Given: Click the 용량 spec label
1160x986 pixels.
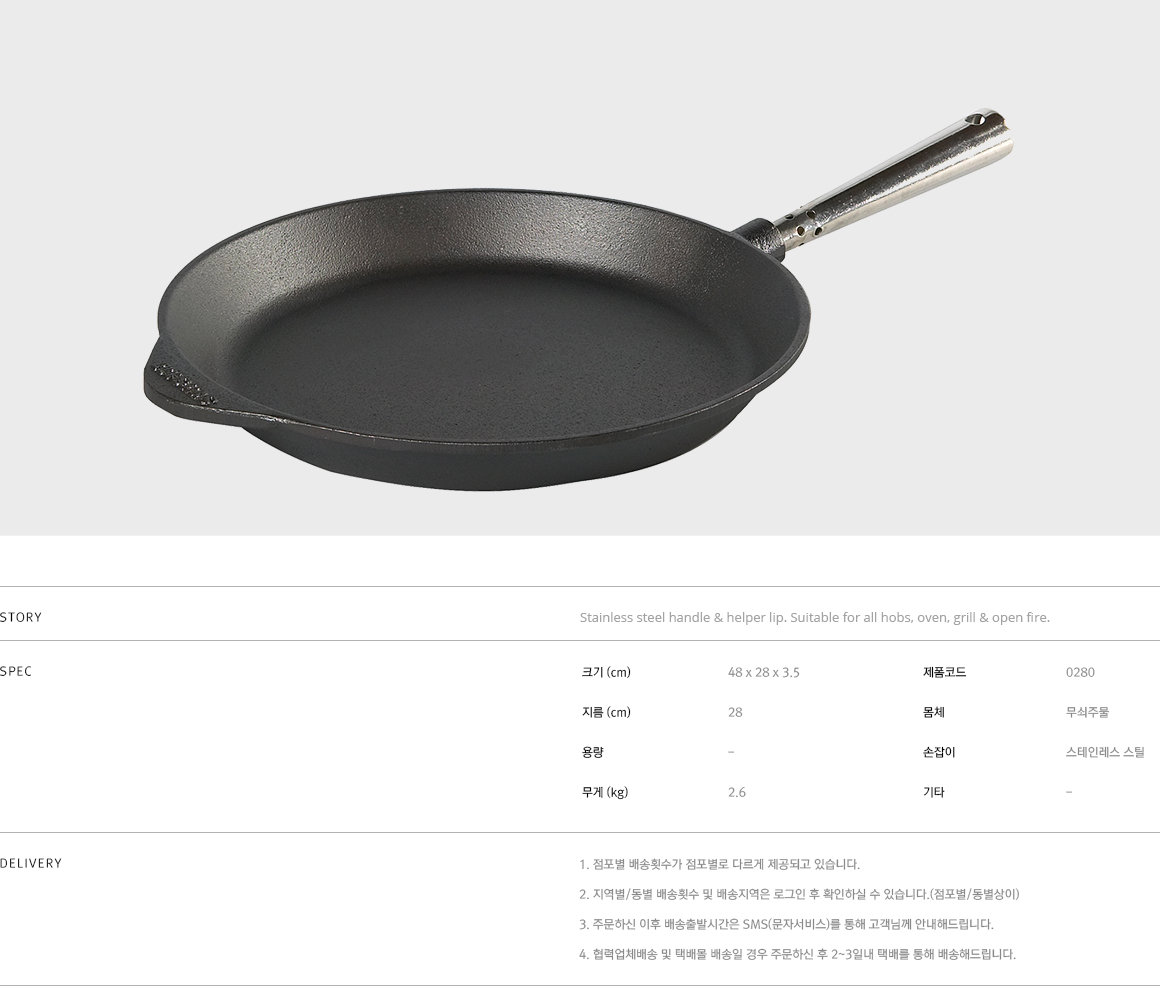Looking at the screenshot, I should [x=592, y=752].
